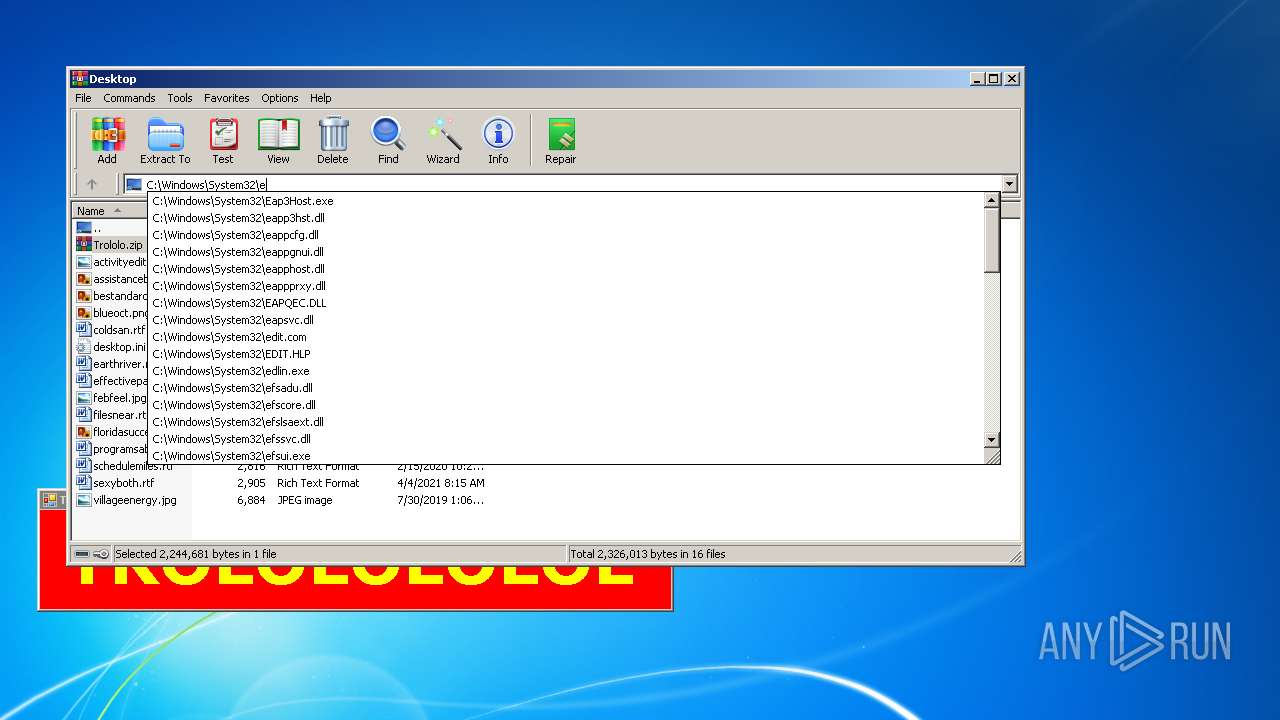1280x720 pixels.
Task: Select febfeel.jpg file
Action: (x=111, y=398)
